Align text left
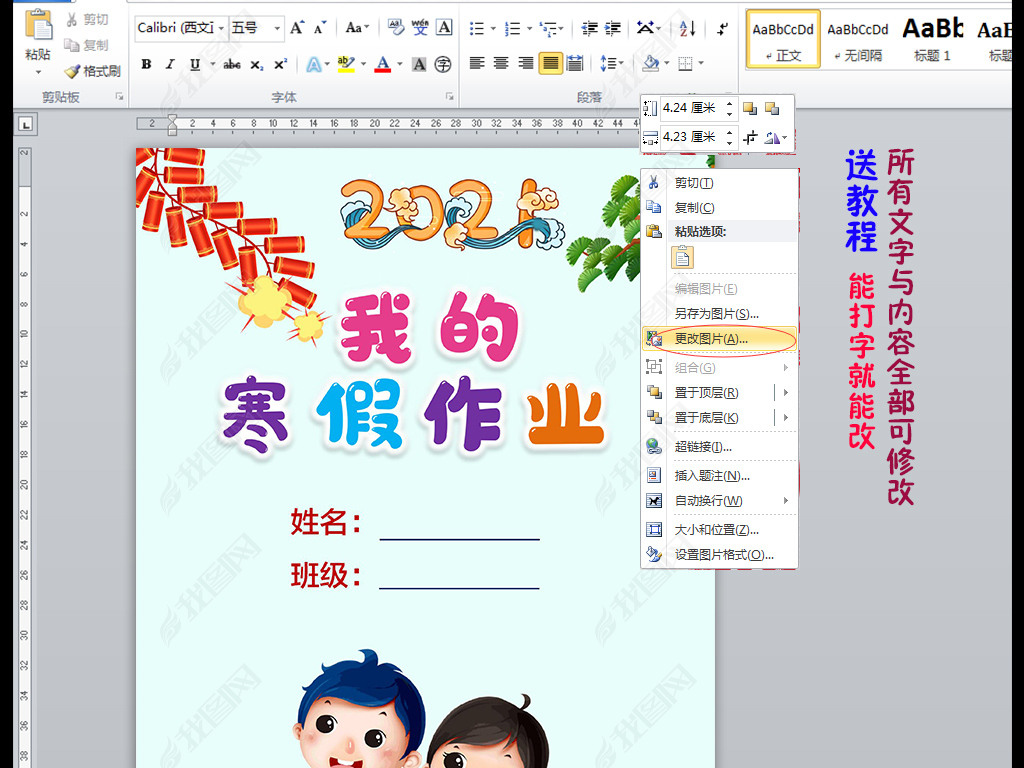 pos(477,63)
